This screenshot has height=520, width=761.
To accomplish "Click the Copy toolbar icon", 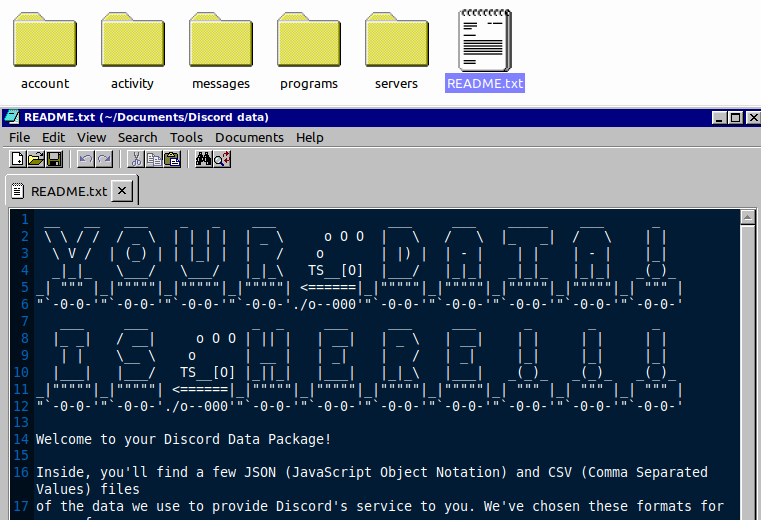I will 154,159.
